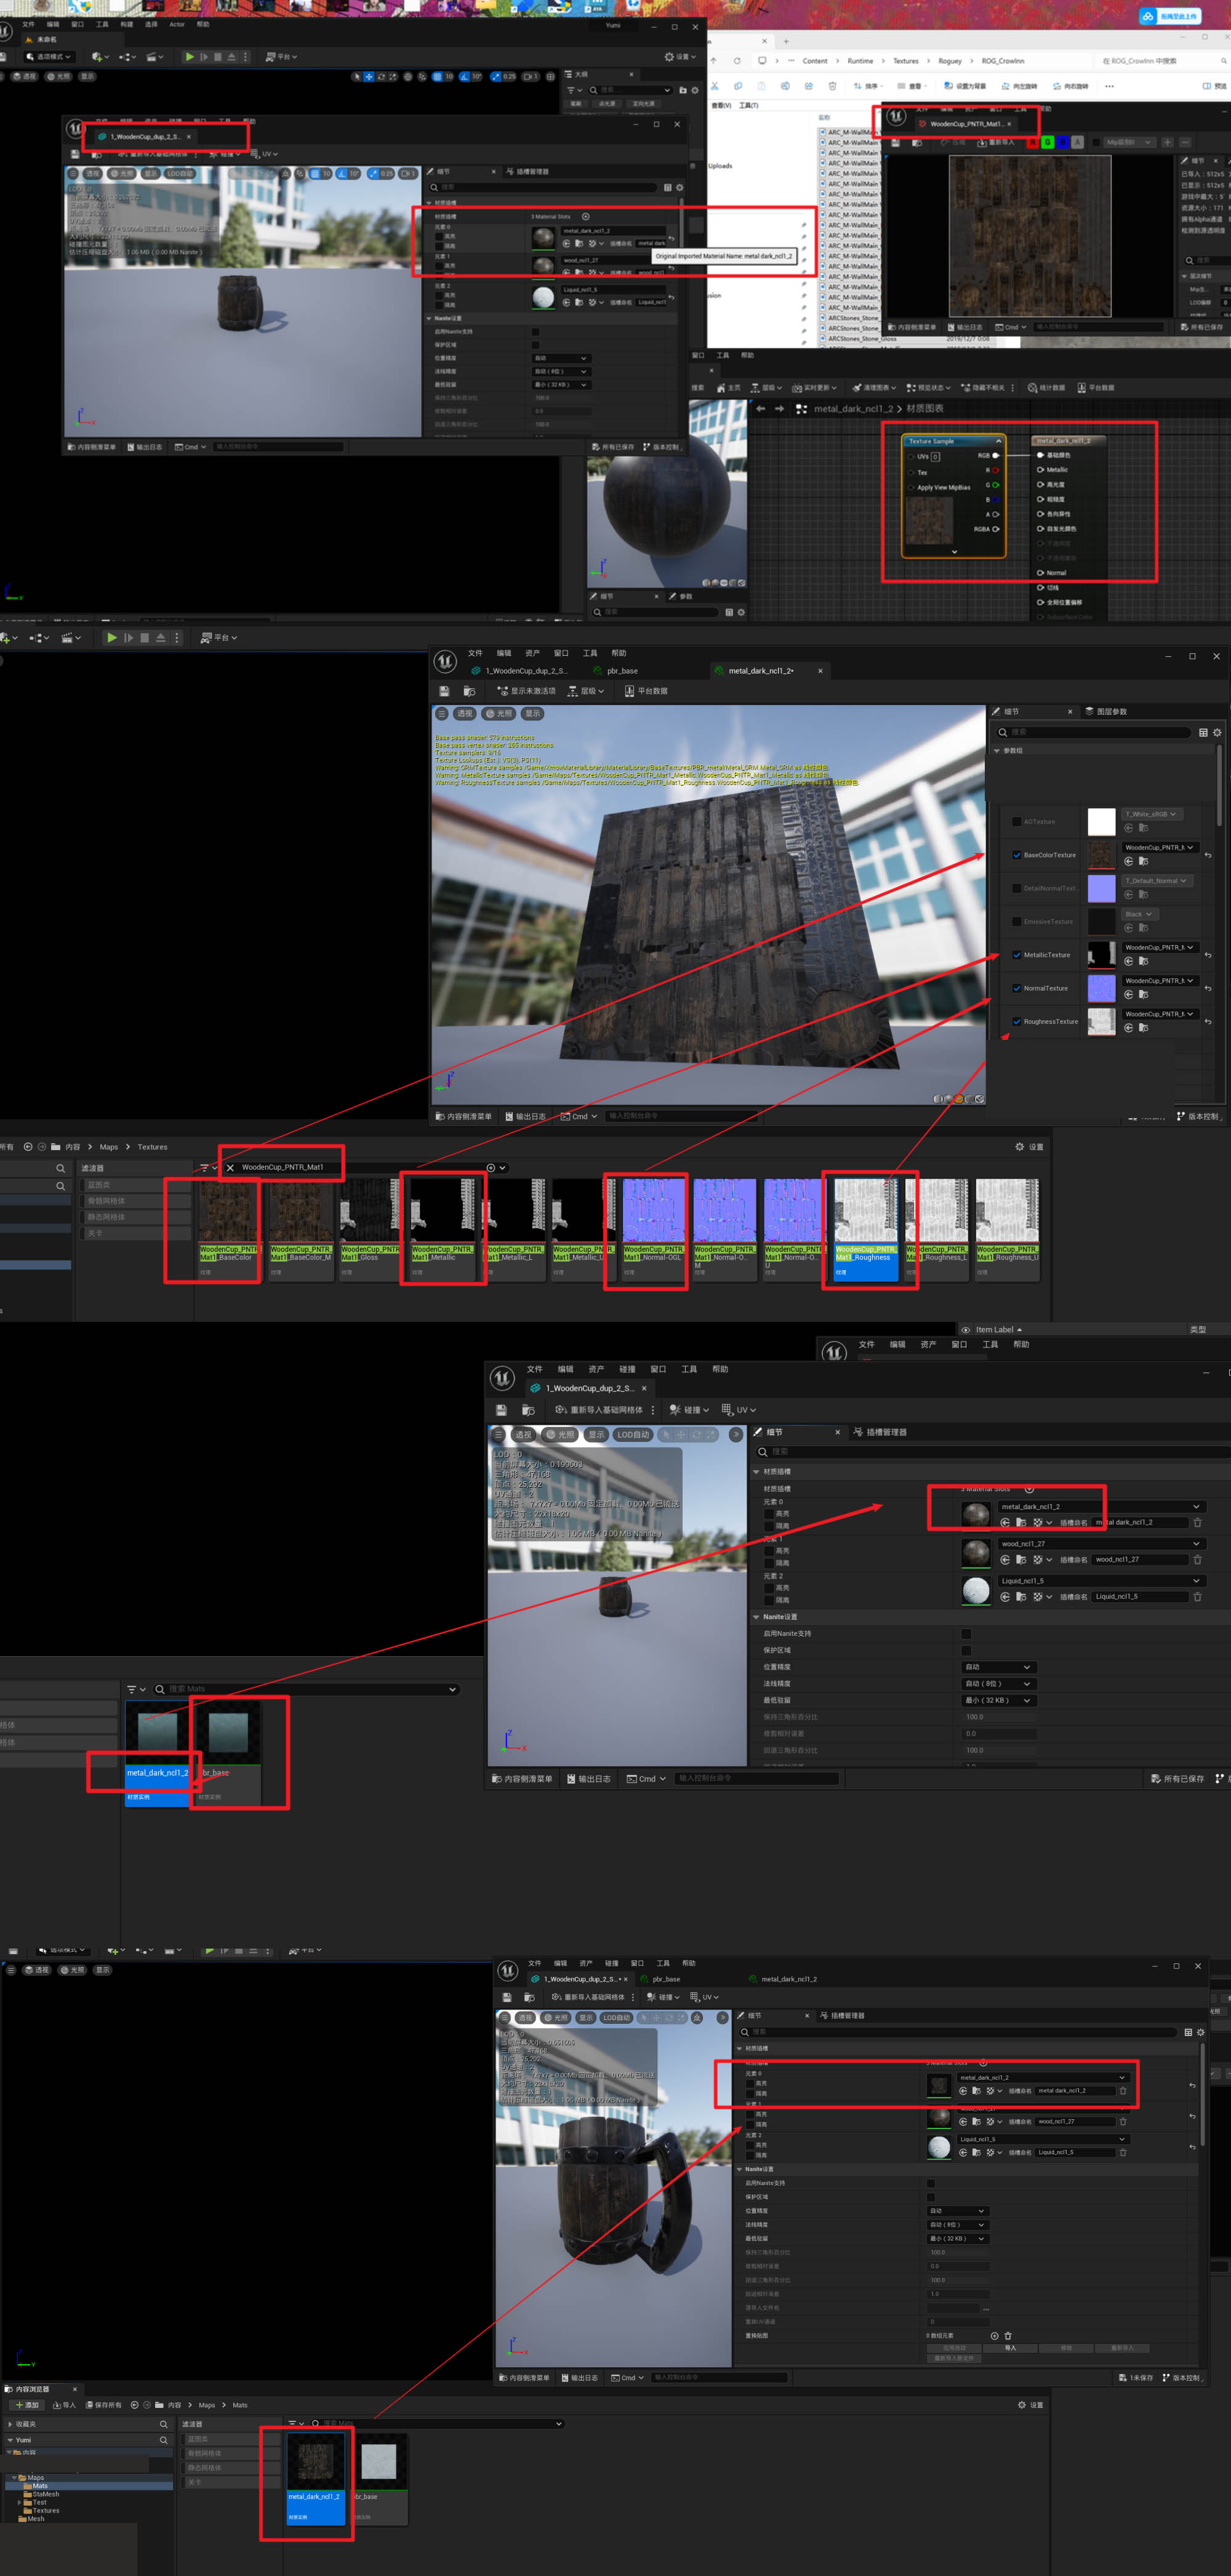Enable the AOTexture parameter checkbox
Screen dimensions: 1231x2576
[x=1016, y=822]
